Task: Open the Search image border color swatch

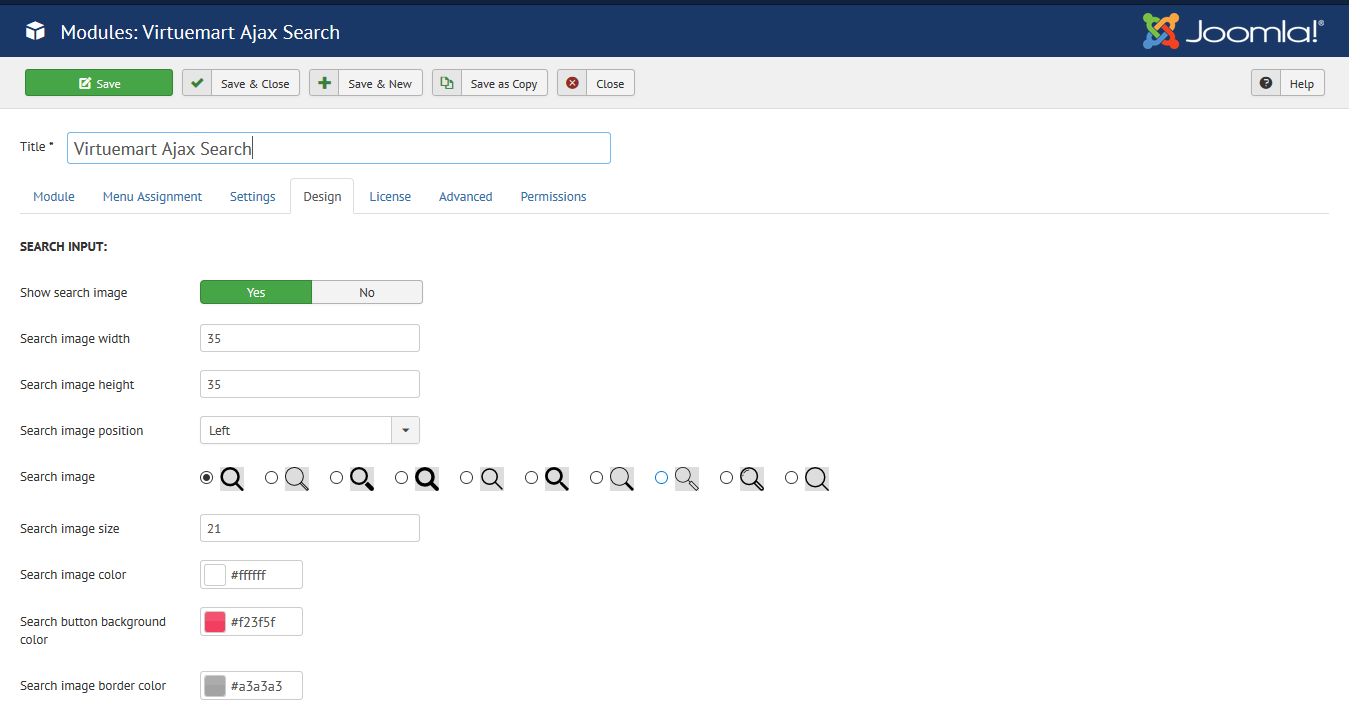Action: 215,686
